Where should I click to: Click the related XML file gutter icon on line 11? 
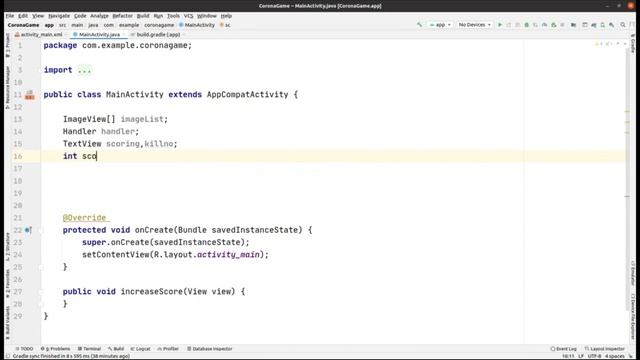coord(29,95)
